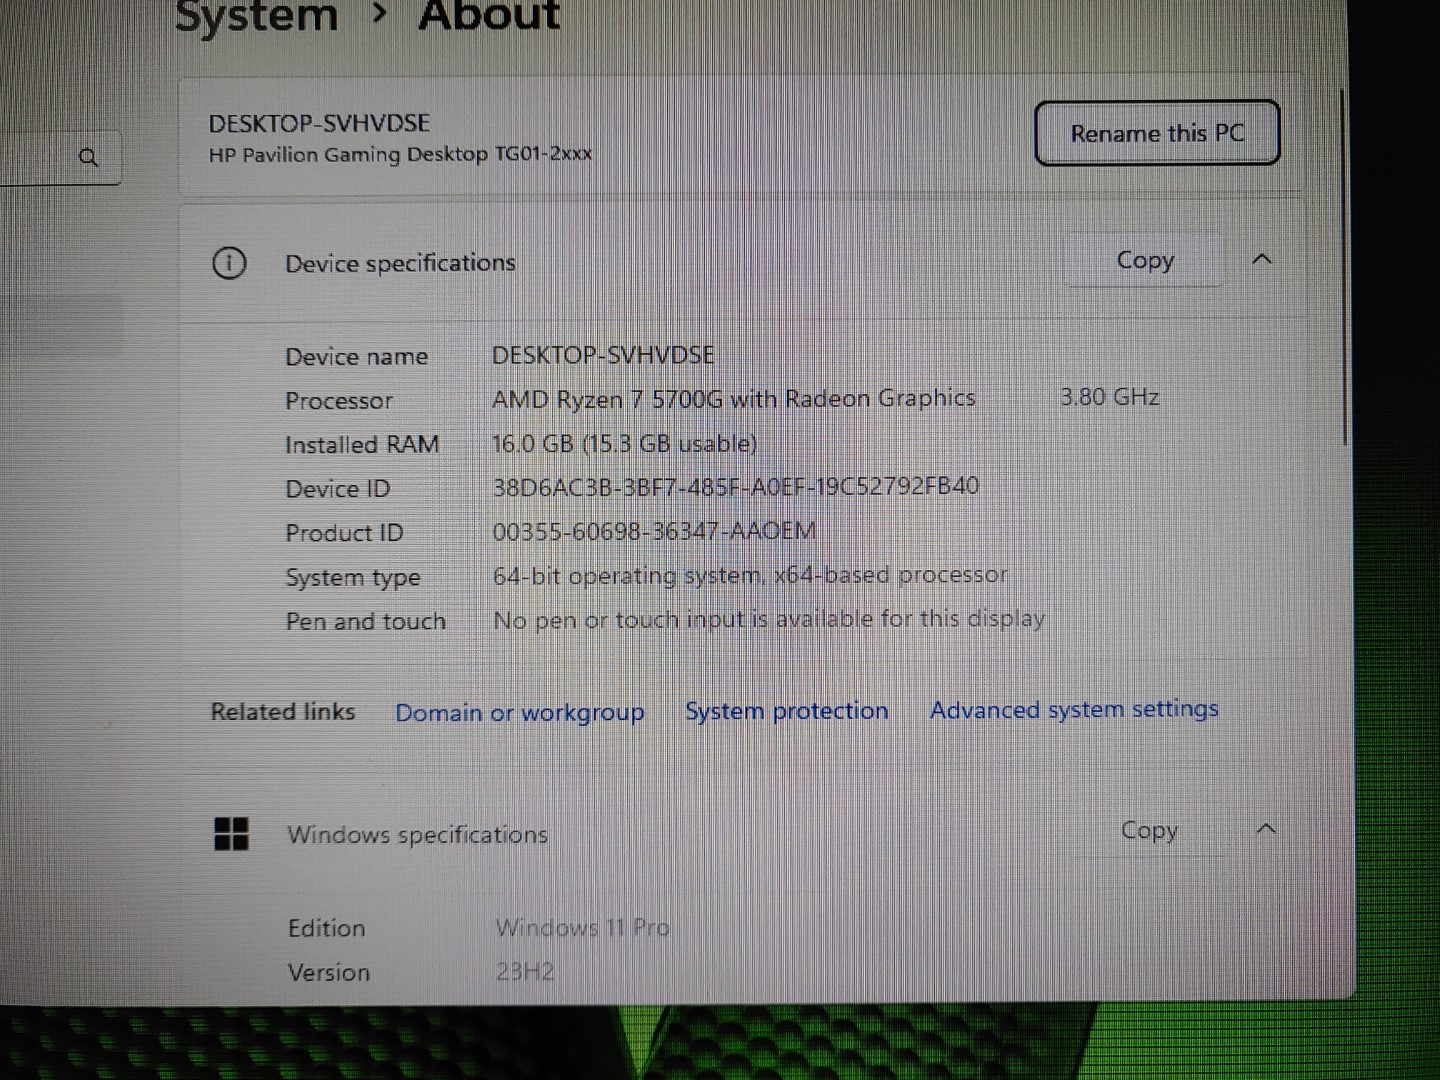1440x1080 pixels.
Task: Click the About breadcrumb title
Action: [489, 14]
